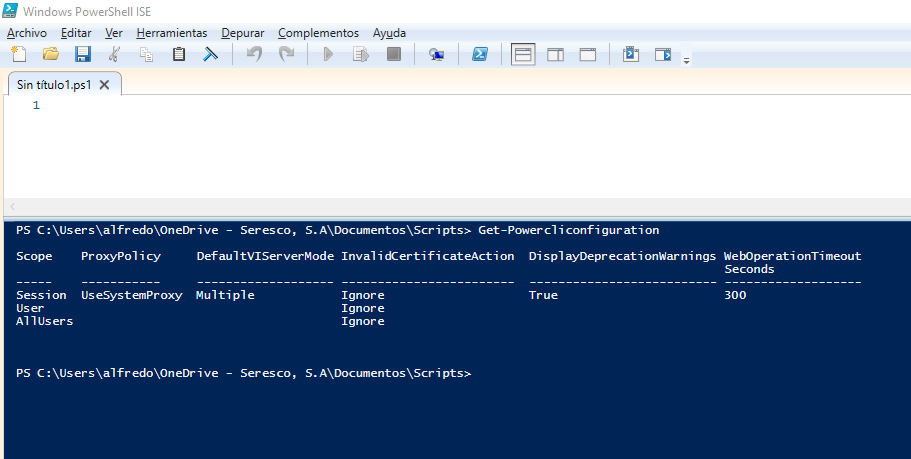This screenshot has width=911, height=459.
Task: Show script pane on the right layout
Action: 555,55
